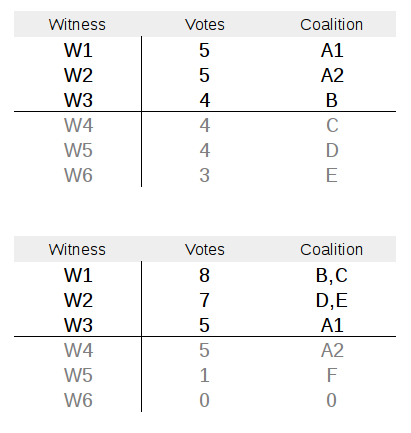This screenshot has height=433, width=411.
Task: Select the B,C coalition cell
Action: click(332, 275)
